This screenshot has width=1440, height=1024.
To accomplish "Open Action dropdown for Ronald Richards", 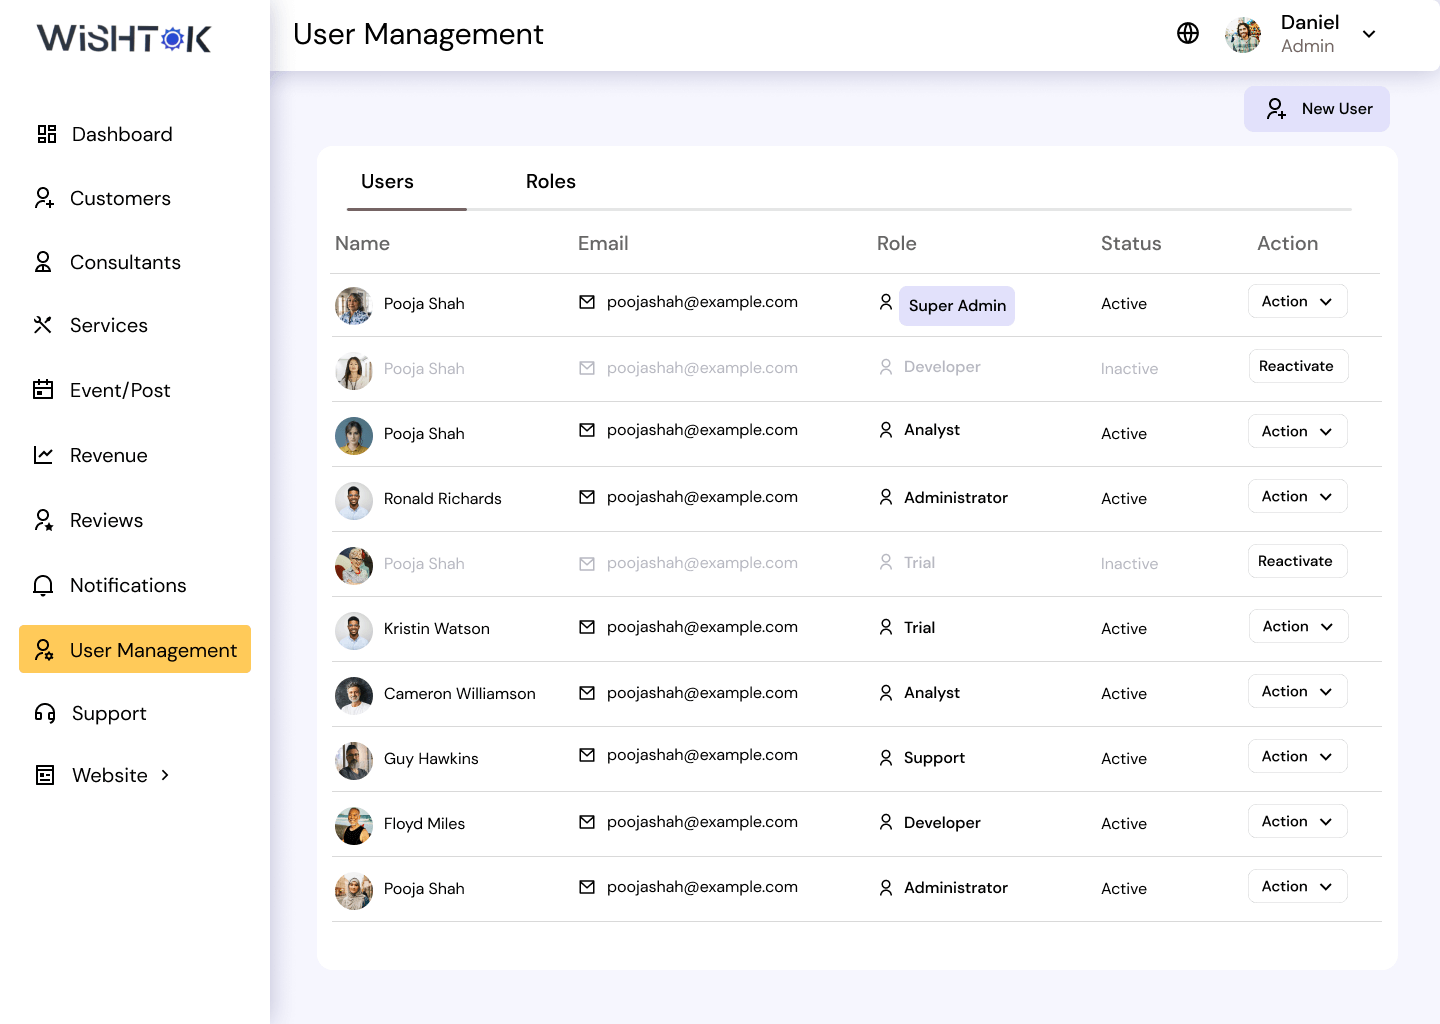I will 1297,497.
